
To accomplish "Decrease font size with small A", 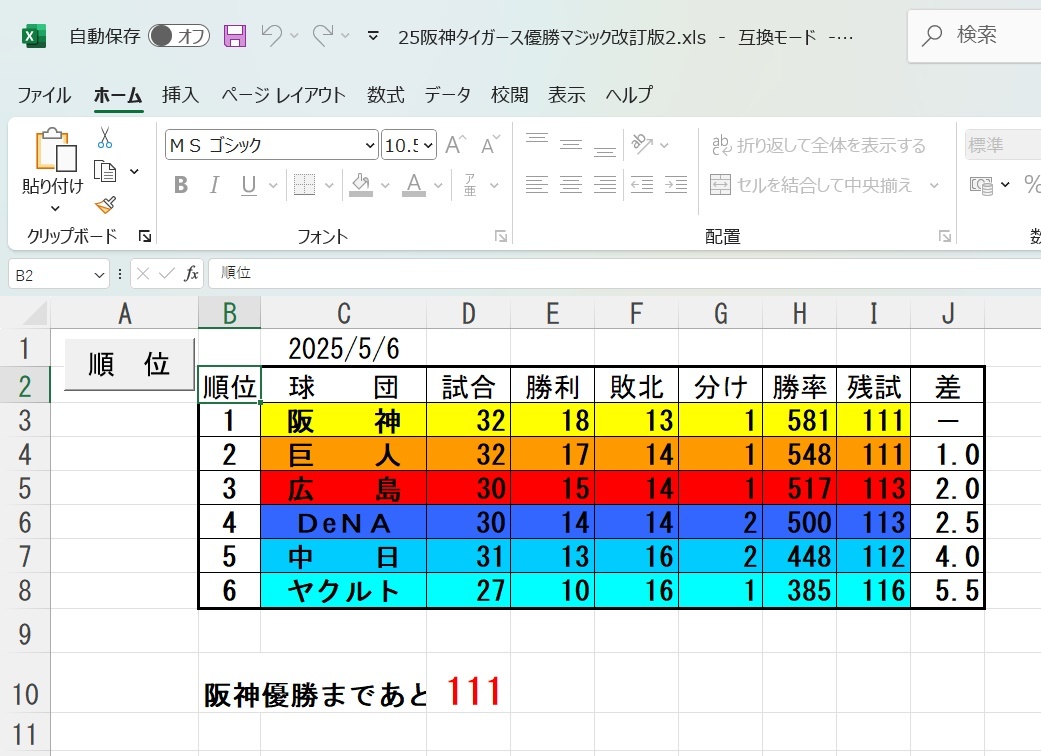I will tap(491, 145).
